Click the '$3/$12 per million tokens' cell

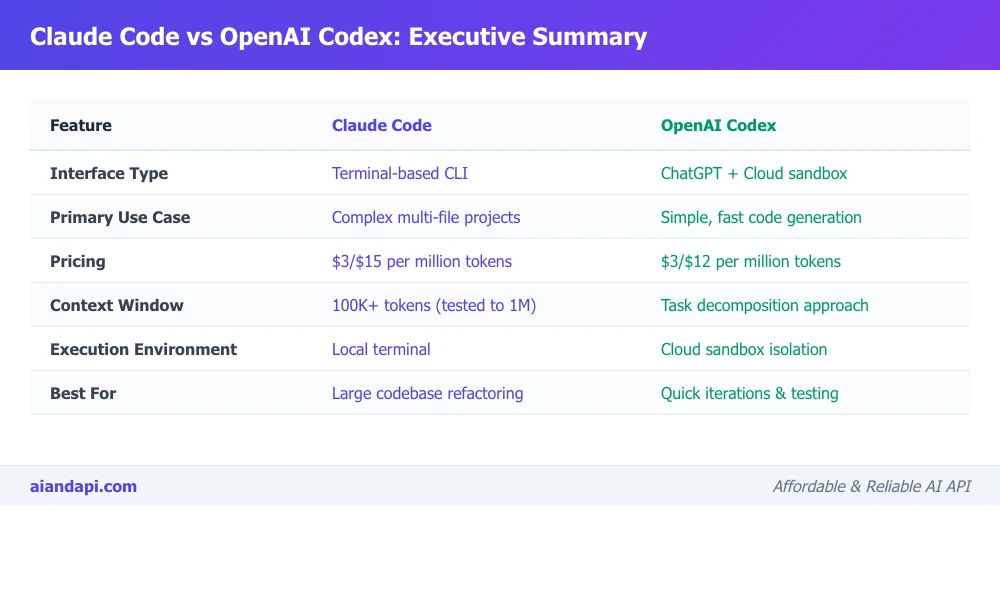[x=751, y=261]
